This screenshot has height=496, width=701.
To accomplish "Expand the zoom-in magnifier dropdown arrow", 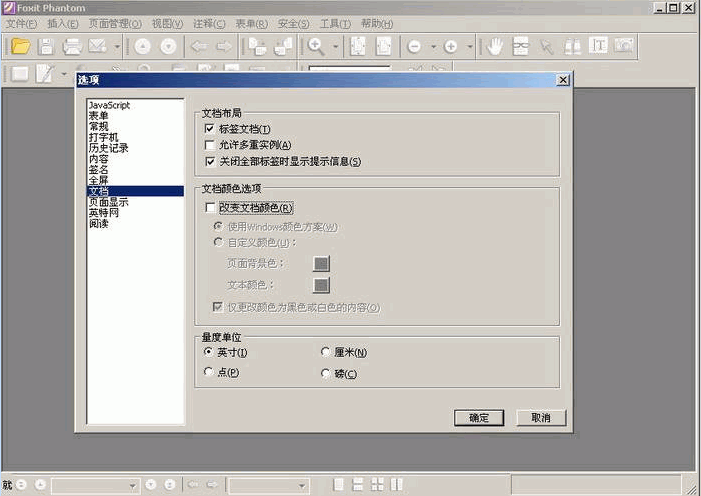I will (336, 46).
